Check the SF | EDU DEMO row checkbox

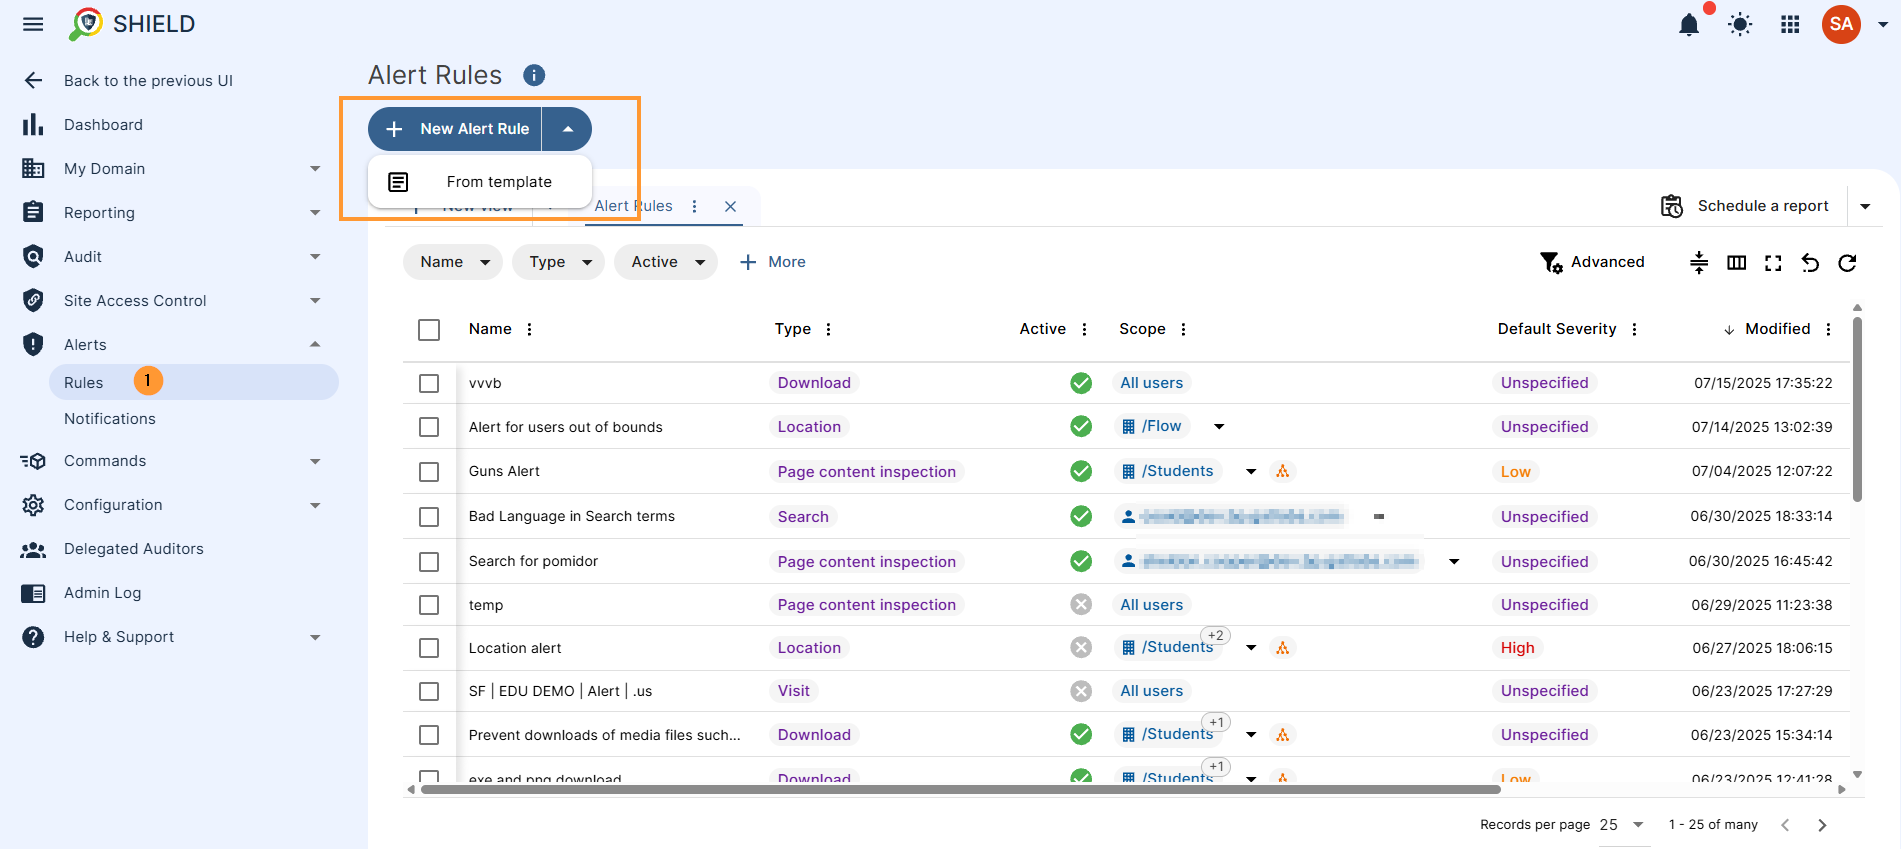tap(429, 691)
